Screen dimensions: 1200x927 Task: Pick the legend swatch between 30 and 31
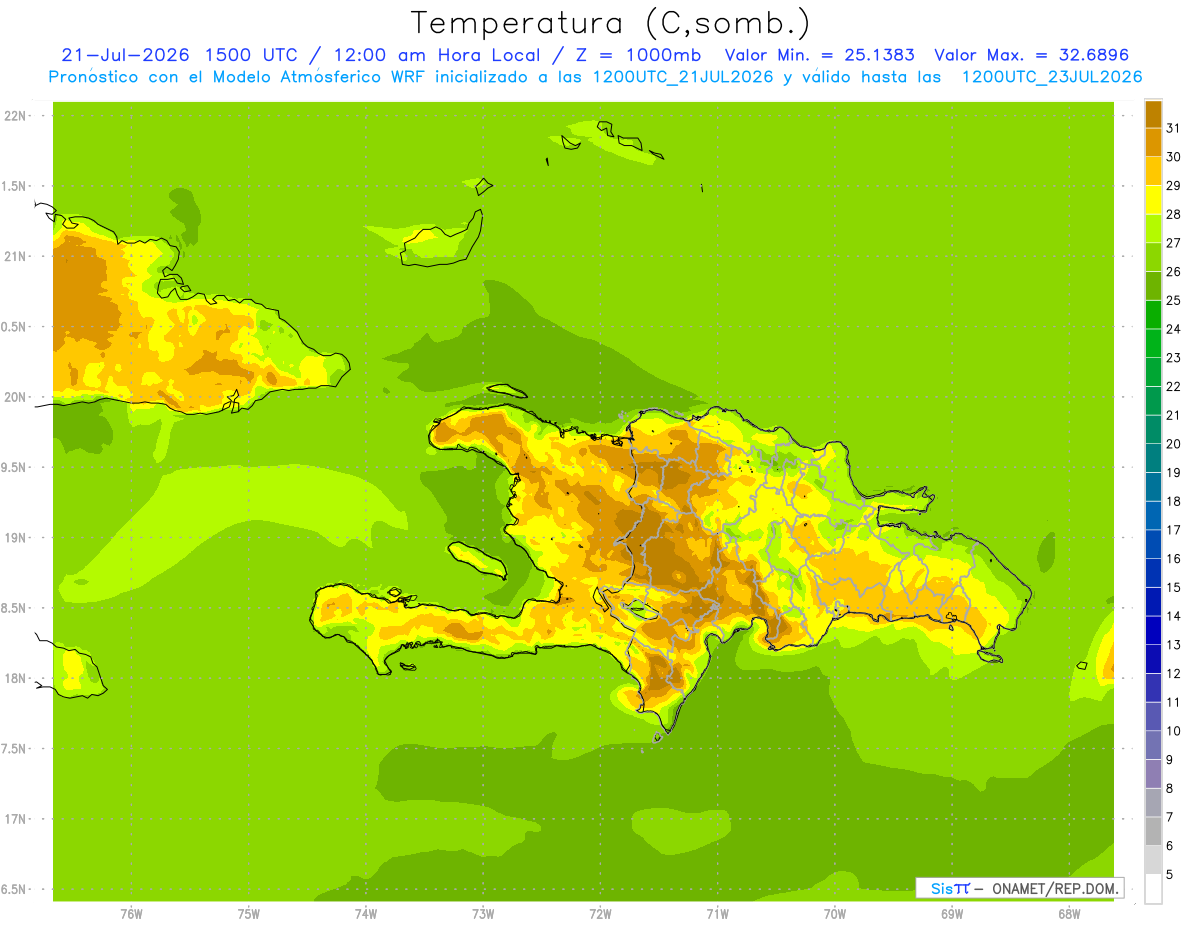click(x=1153, y=141)
